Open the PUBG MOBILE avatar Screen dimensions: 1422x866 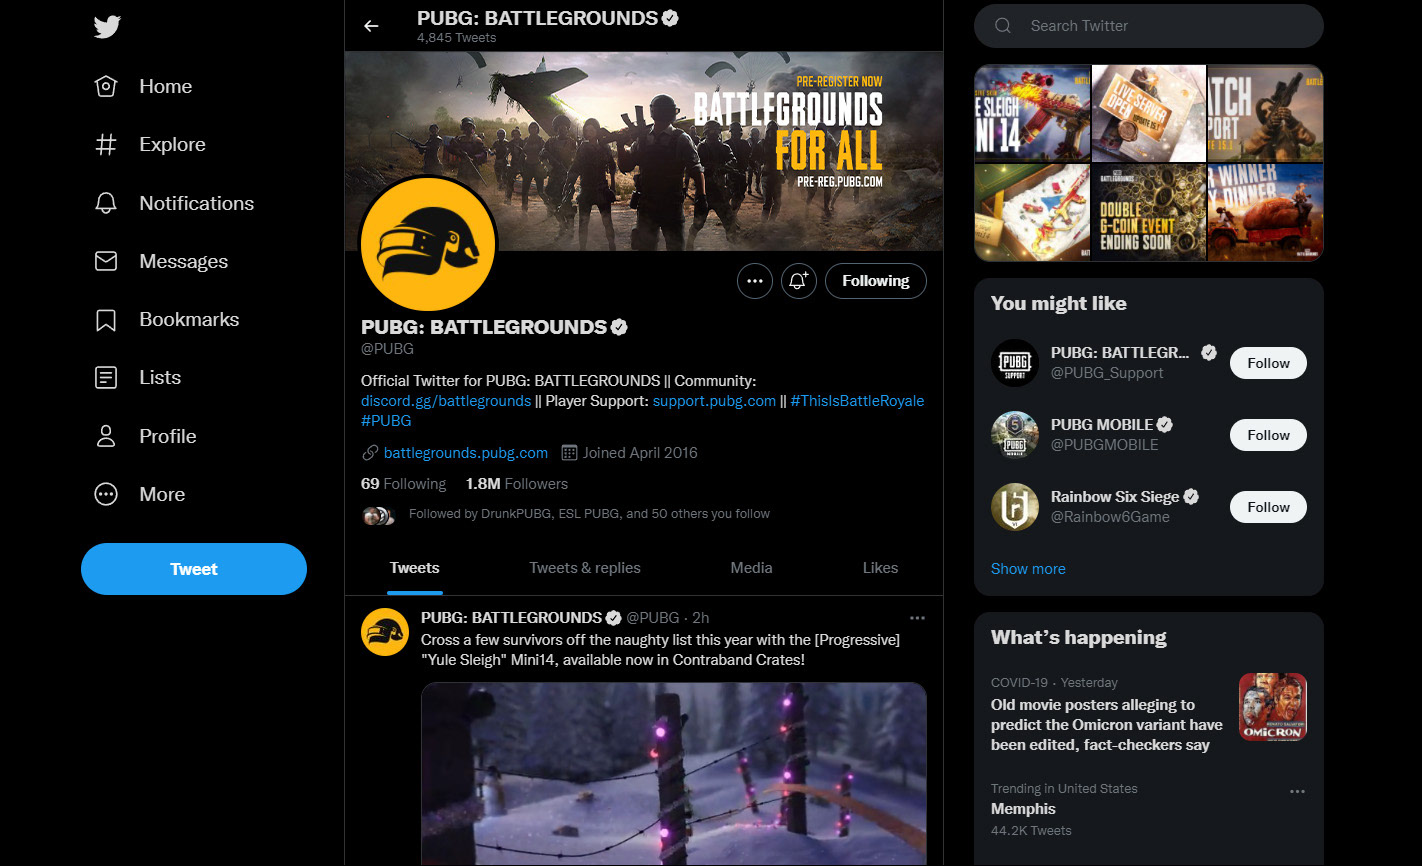click(x=1015, y=435)
